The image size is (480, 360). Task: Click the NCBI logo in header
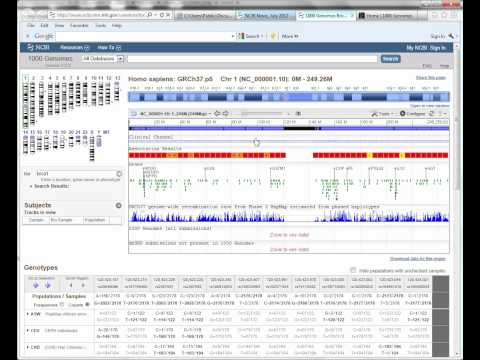coord(38,47)
